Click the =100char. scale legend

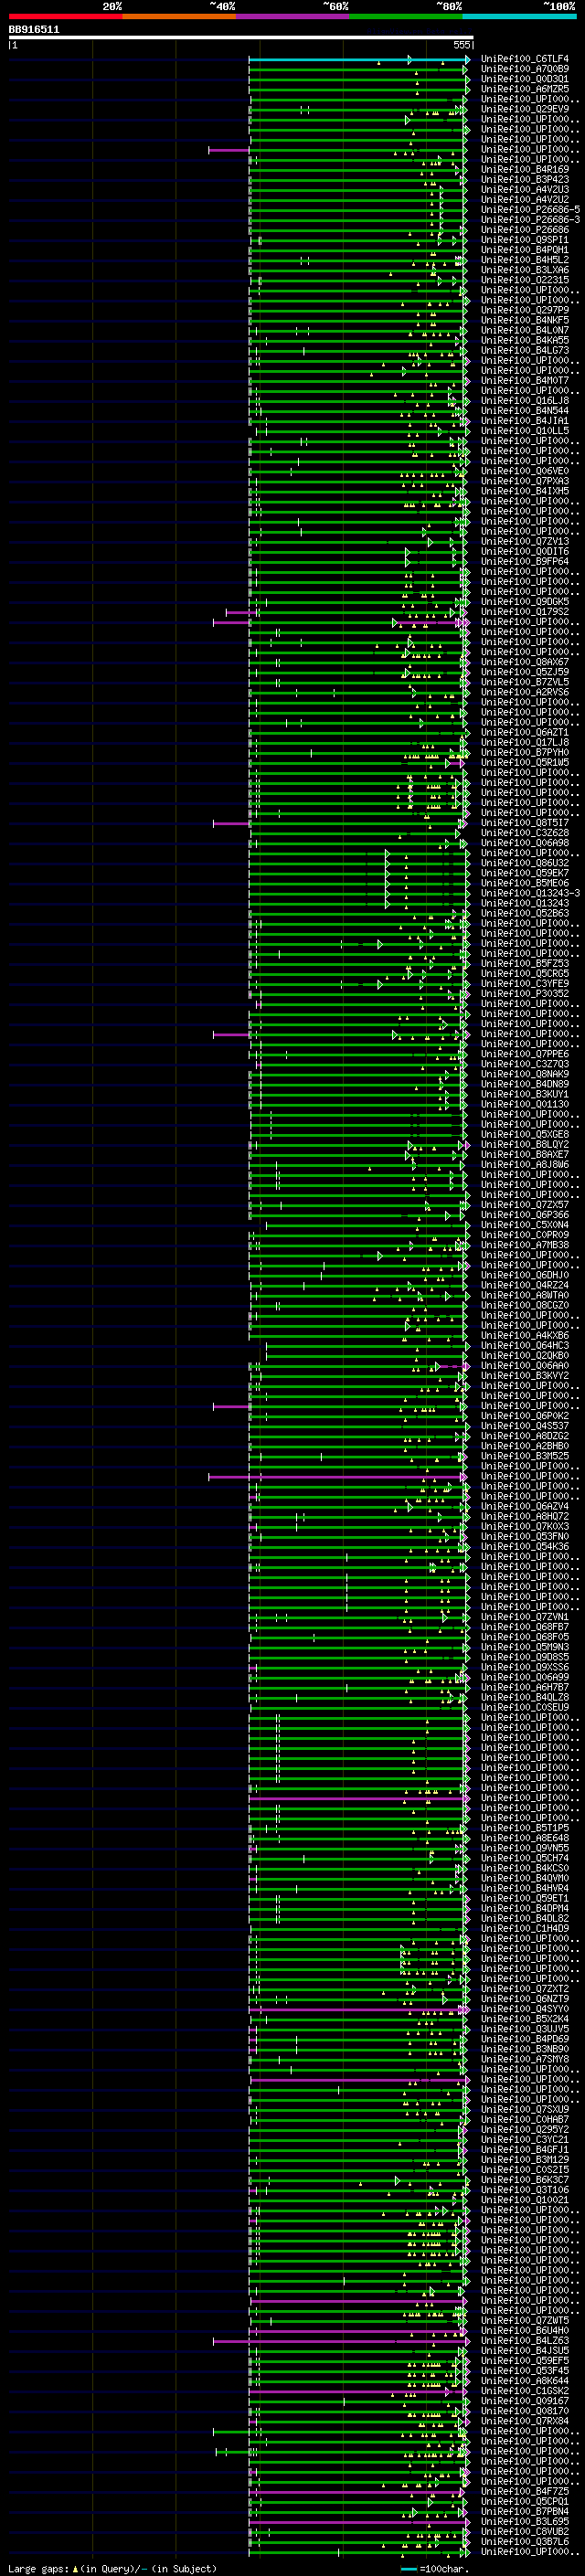(x=434, y=2569)
